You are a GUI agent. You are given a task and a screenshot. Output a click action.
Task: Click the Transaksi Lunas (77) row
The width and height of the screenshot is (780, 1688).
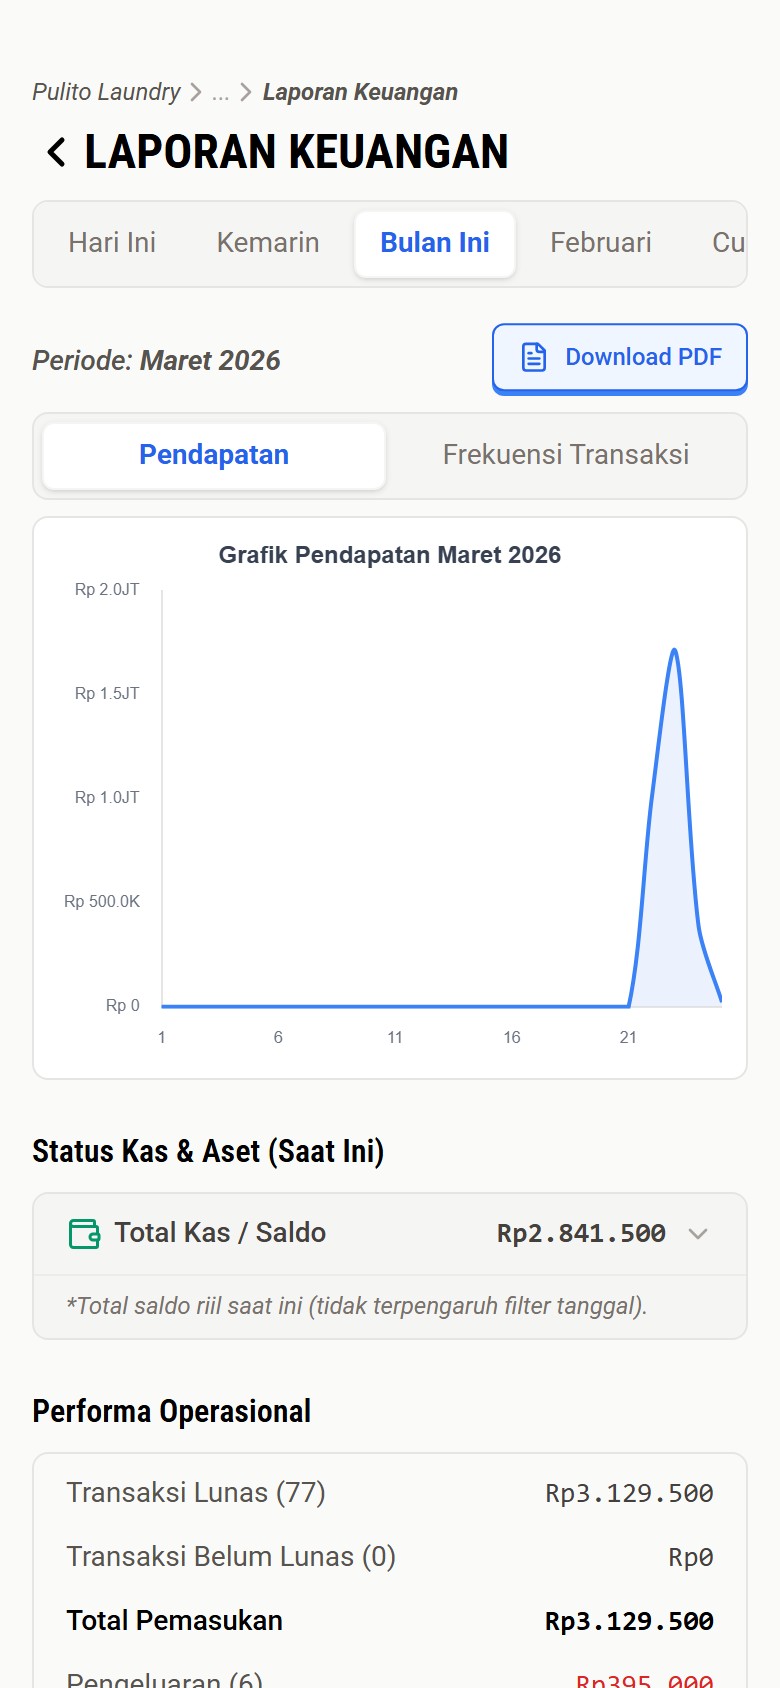(390, 1493)
